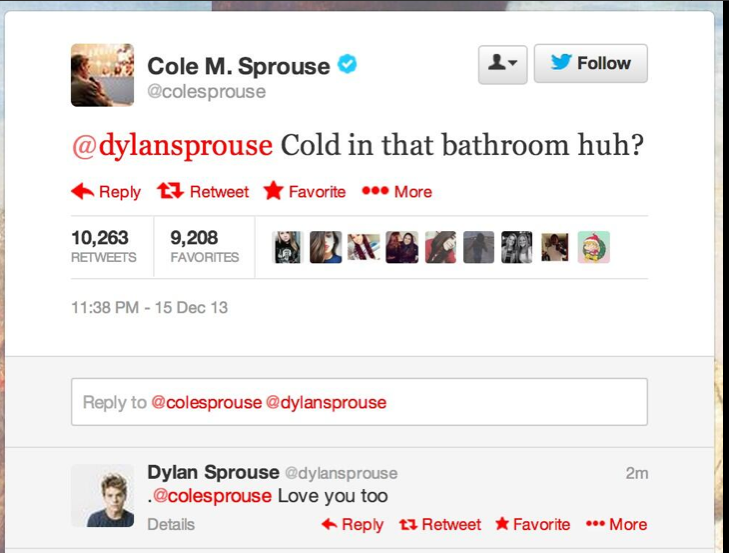View the 9,208 favorites count

pyautogui.click(x=205, y=246)
